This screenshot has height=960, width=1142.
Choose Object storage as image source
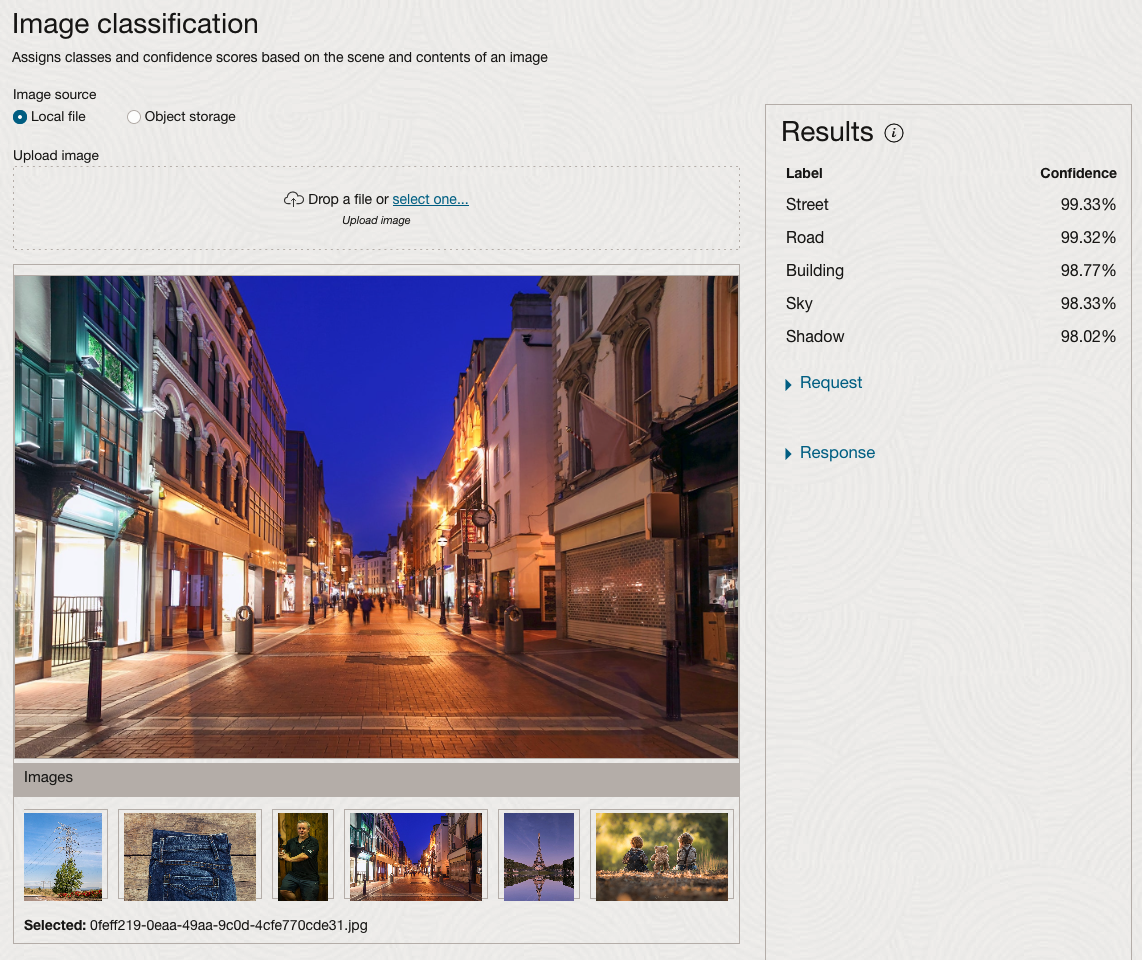134,117
